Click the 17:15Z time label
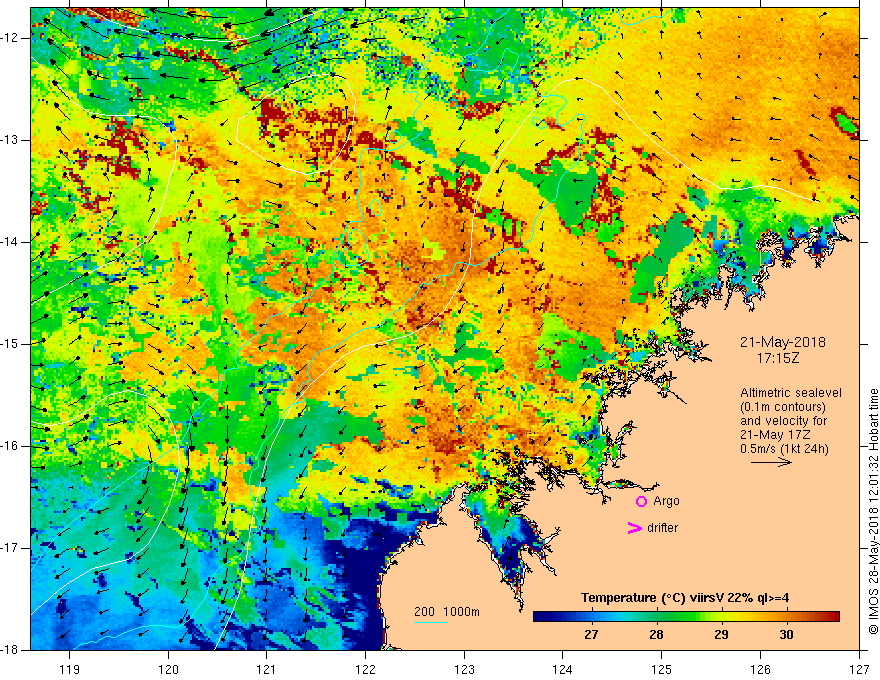880x680 pixels. tap(777, 358)
